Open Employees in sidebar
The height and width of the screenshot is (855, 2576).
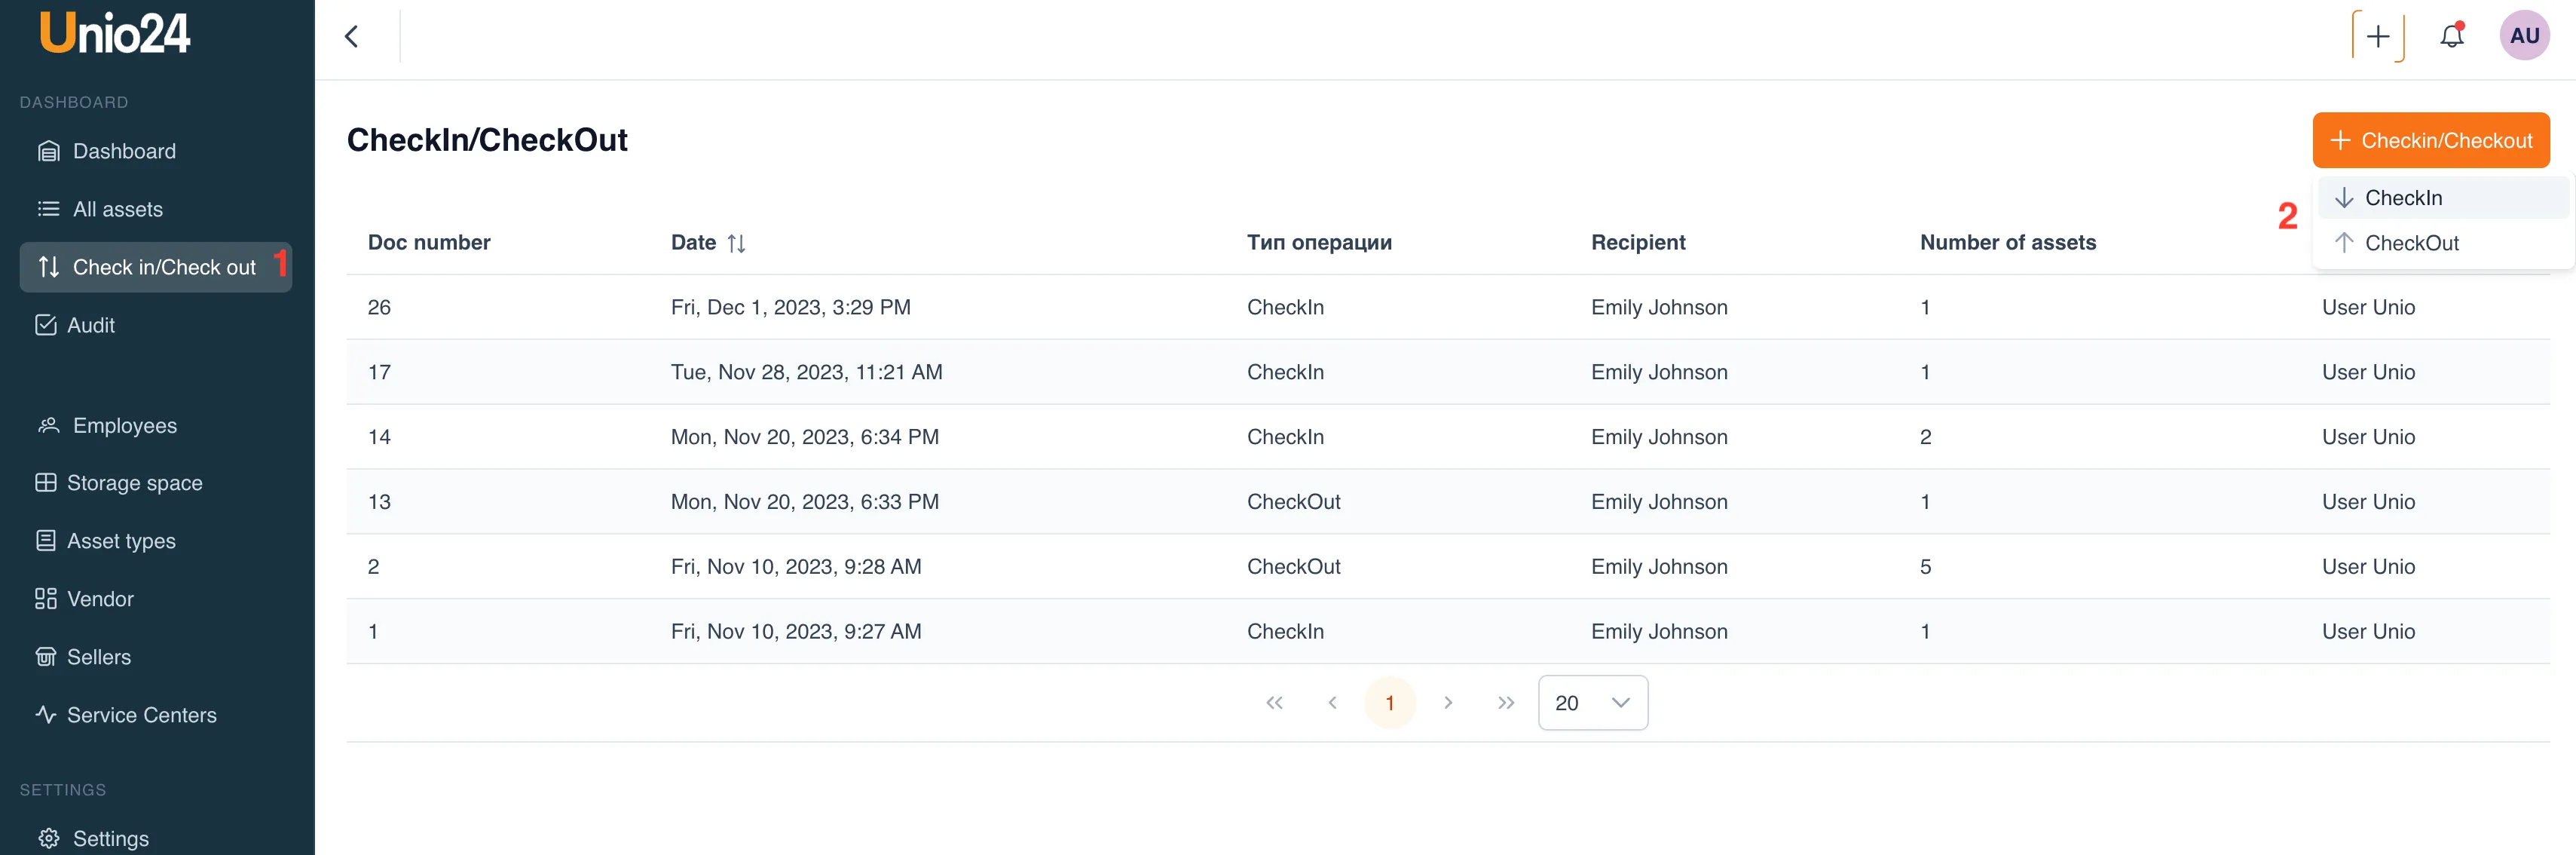pos(124,425)
